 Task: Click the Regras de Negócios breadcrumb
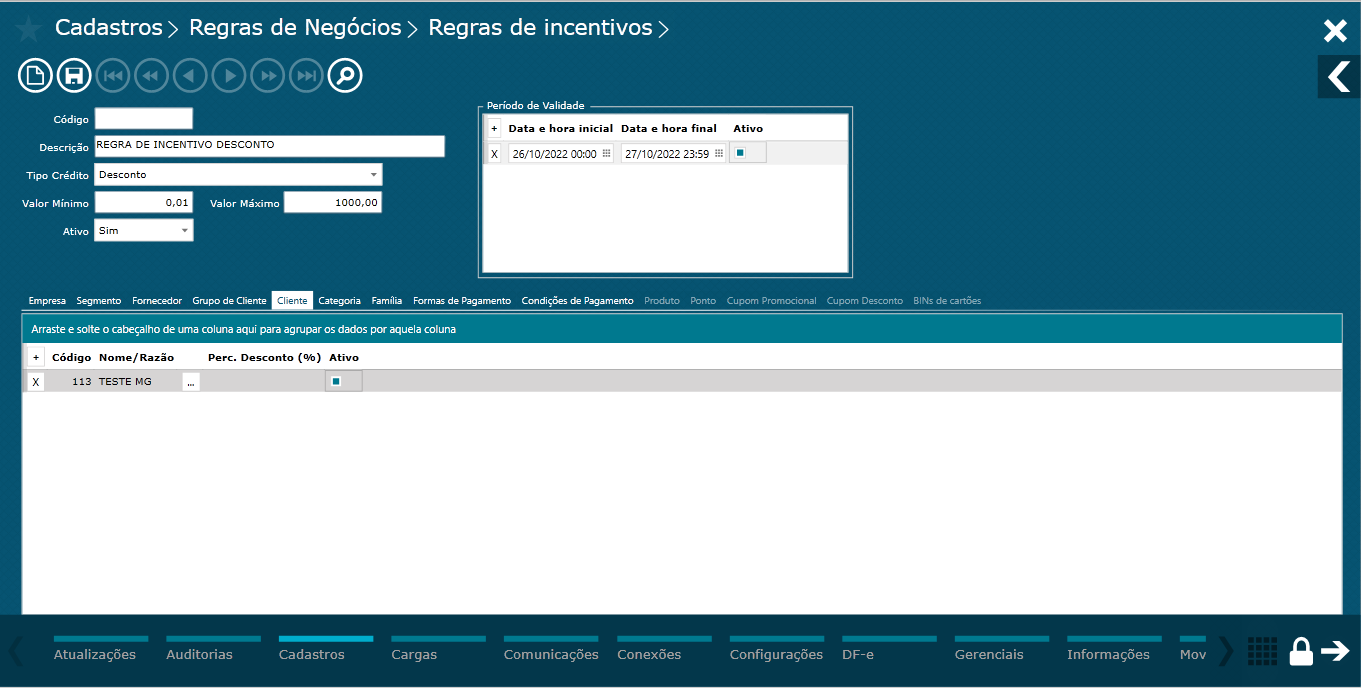(295, 28)
